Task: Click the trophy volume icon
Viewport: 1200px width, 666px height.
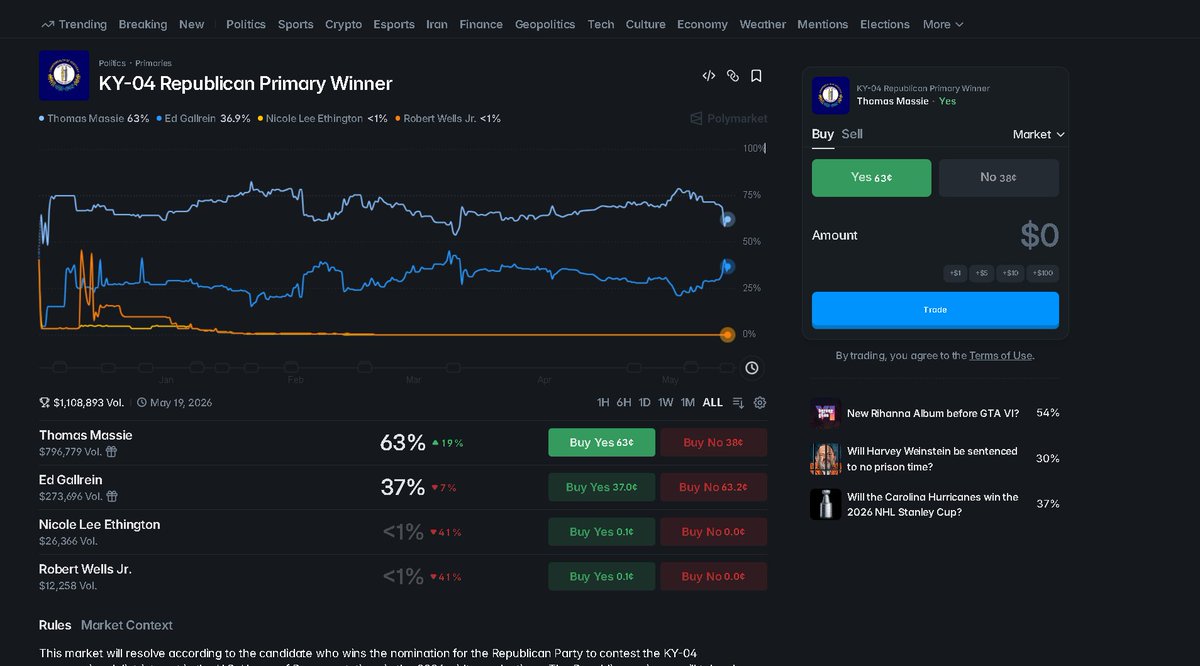Action: (x=45, y=403)
